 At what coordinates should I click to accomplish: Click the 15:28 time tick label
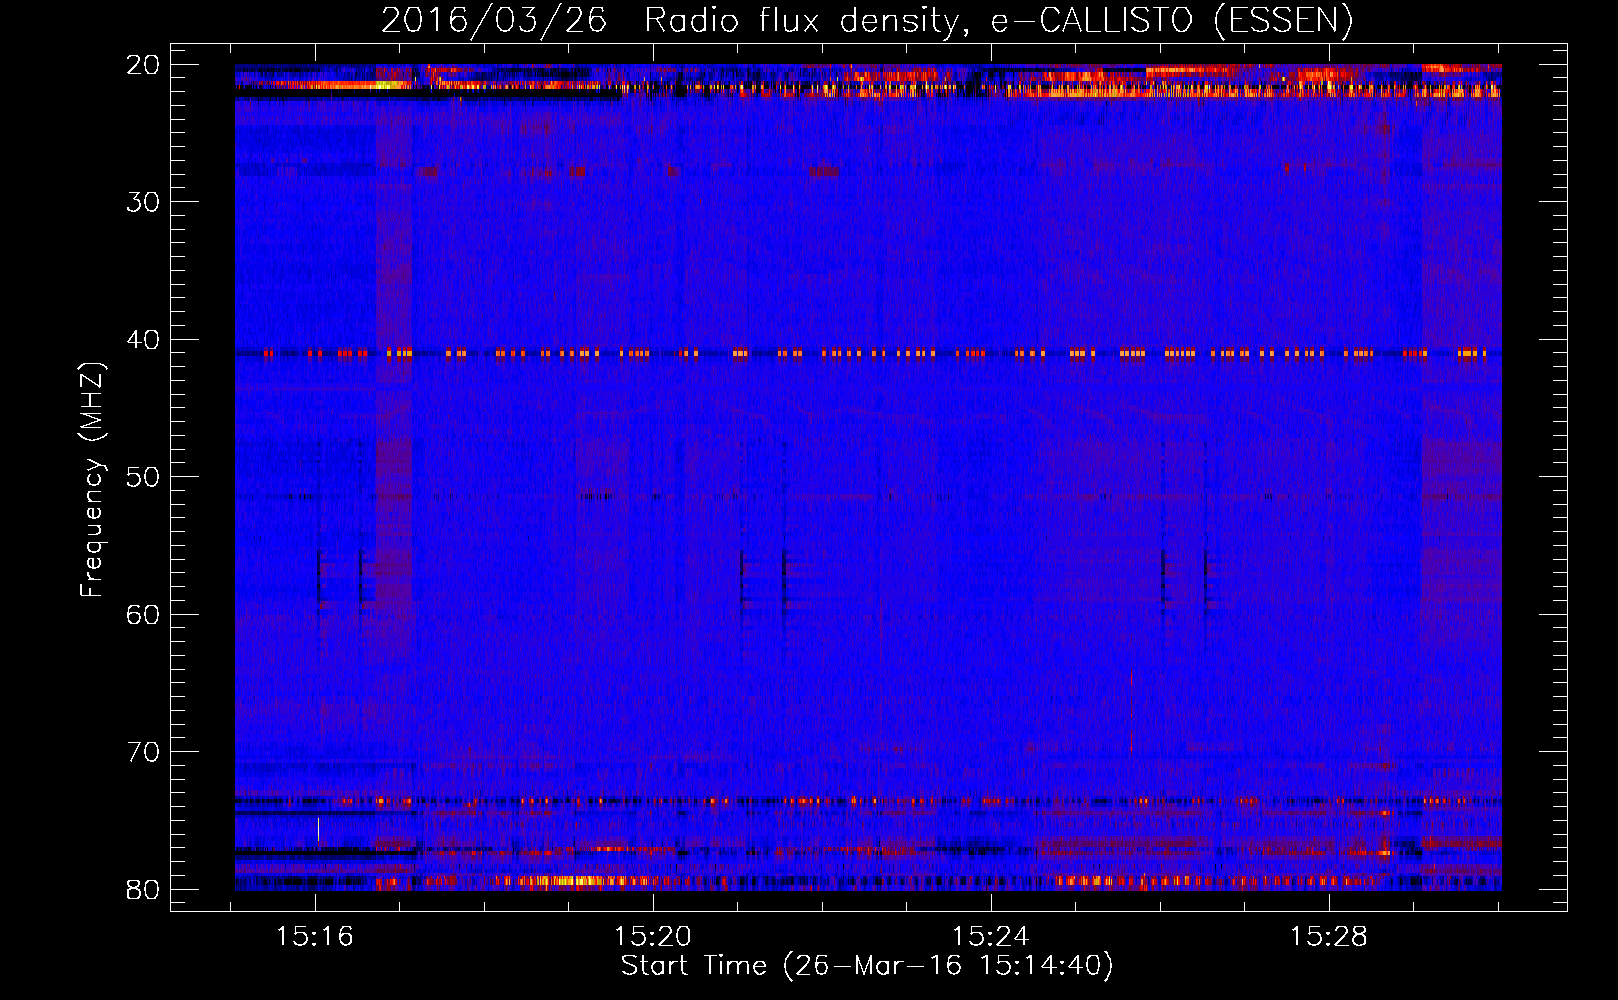point(1329,937)
